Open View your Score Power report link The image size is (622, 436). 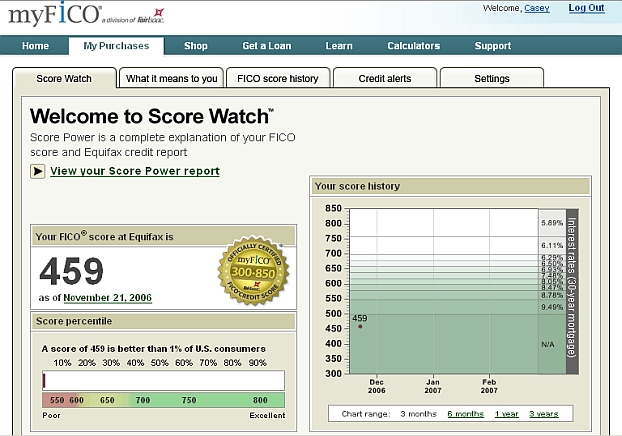tap(135, 171)
